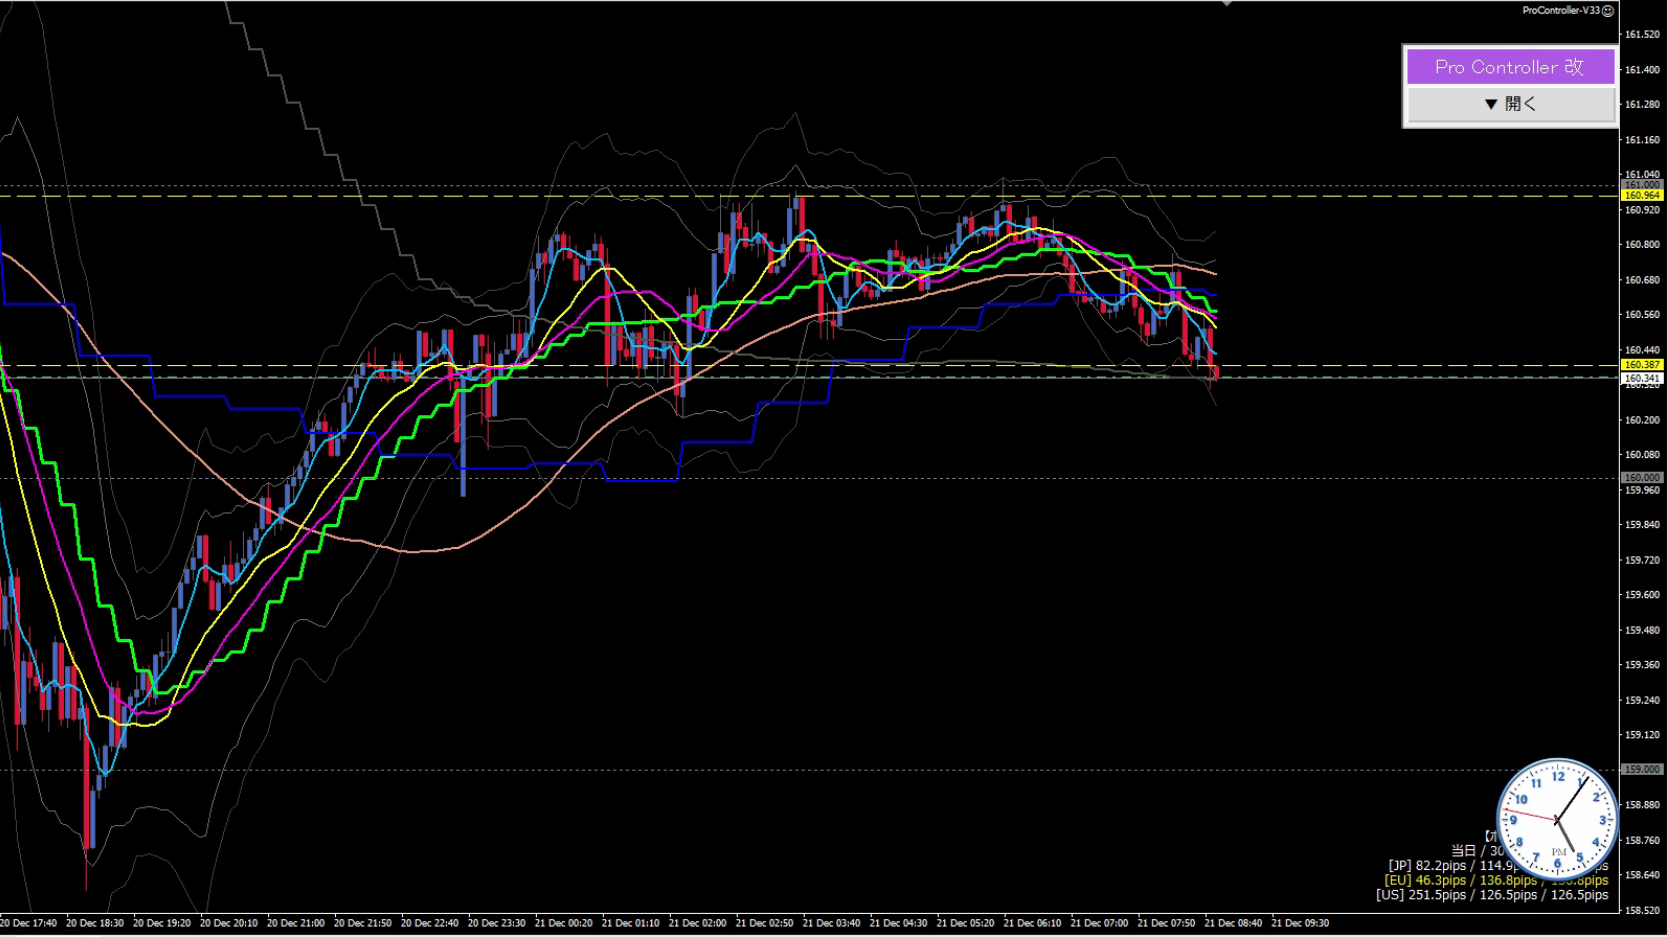Click the analog clock widget
Viewport: 1667px width, 937px height.
point(1557,819)
